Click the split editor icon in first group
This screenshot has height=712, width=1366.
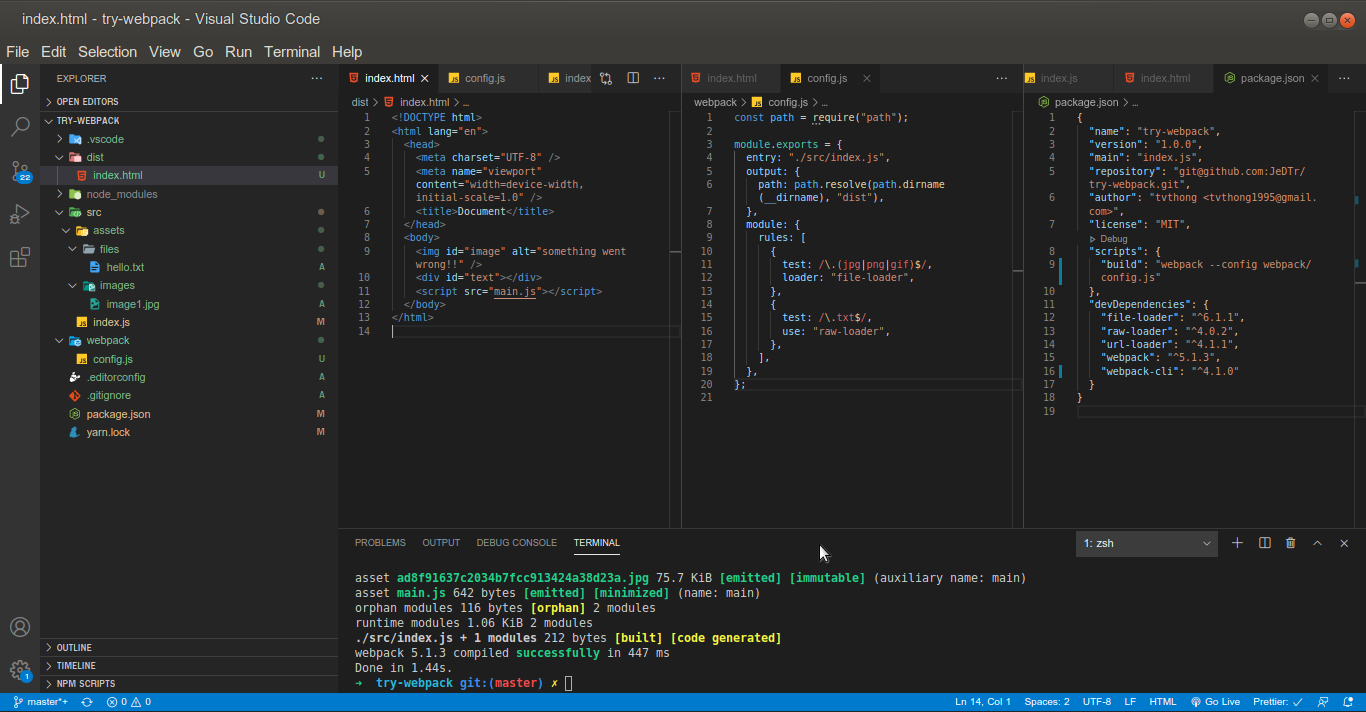tap(633, 78)
